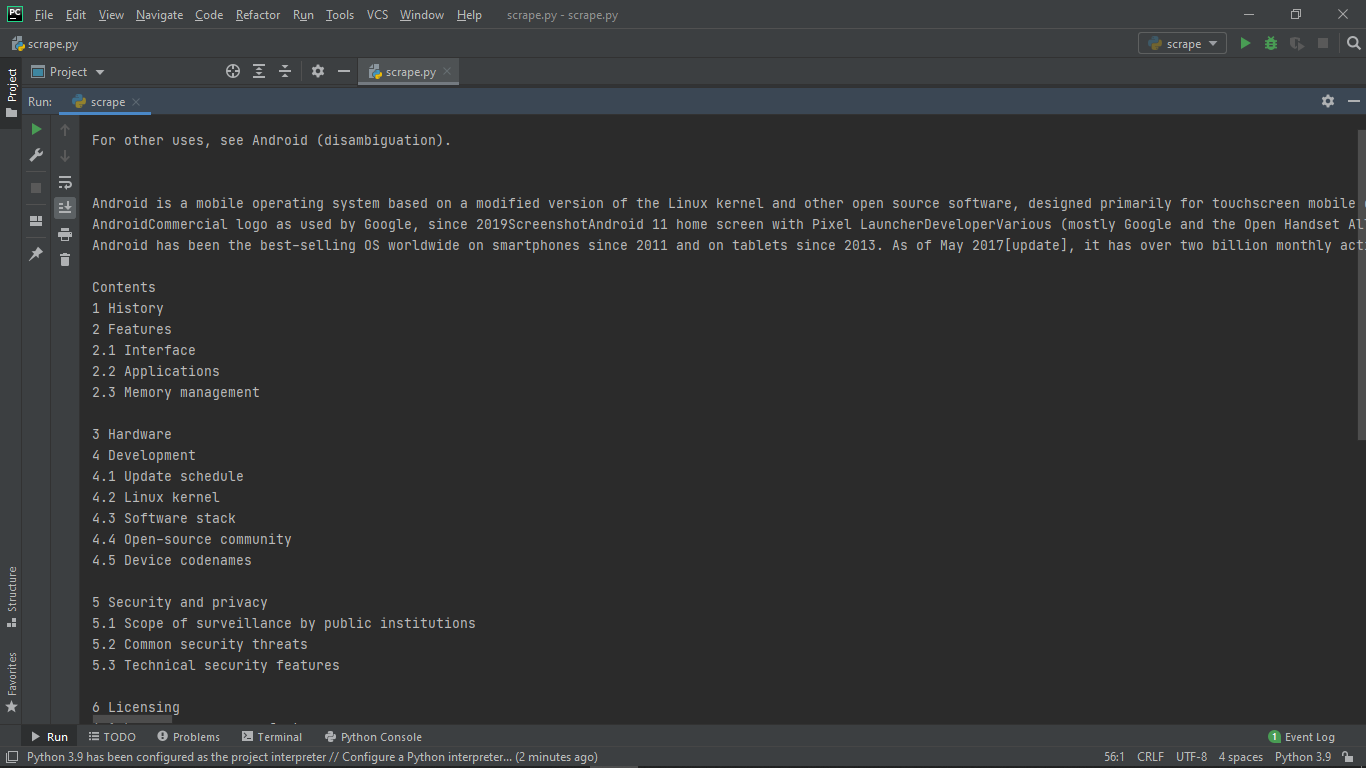This screenshot has width=1366, height=768.
Task: Jump down the stack trace arrow
Action: coord(65,156)
